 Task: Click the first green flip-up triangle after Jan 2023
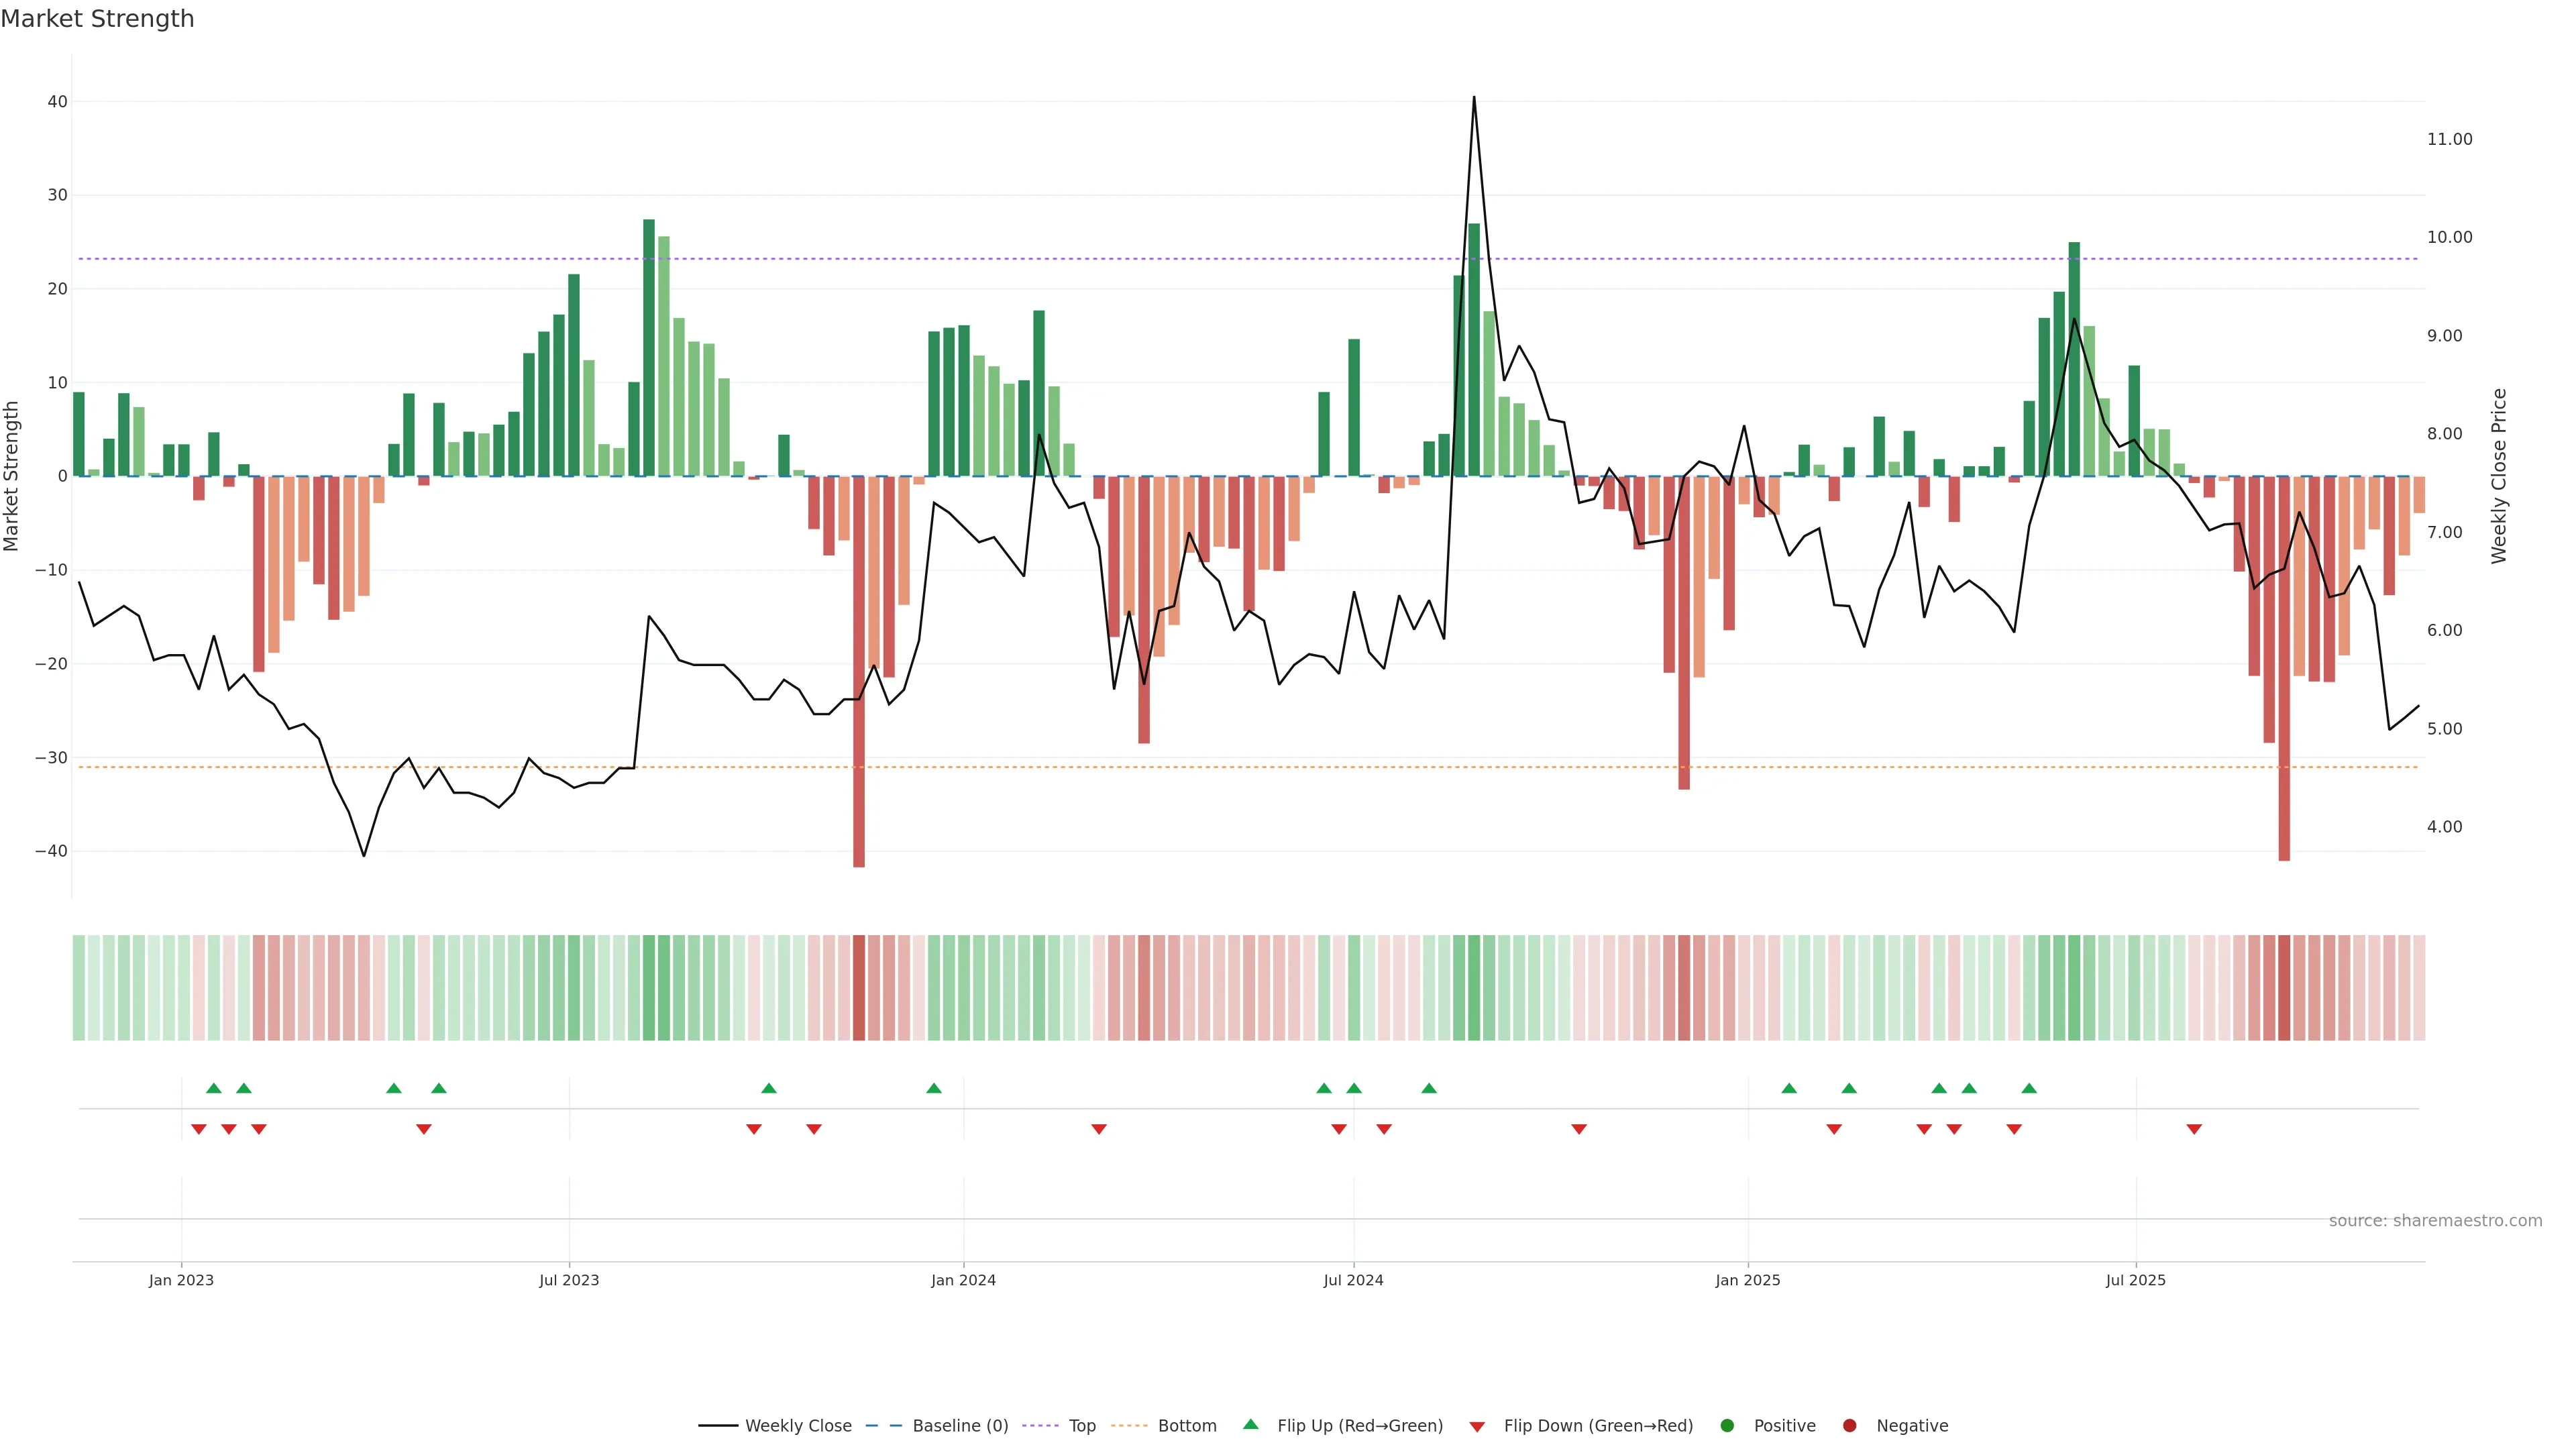pyautogui.click(x=213, y=1088)
